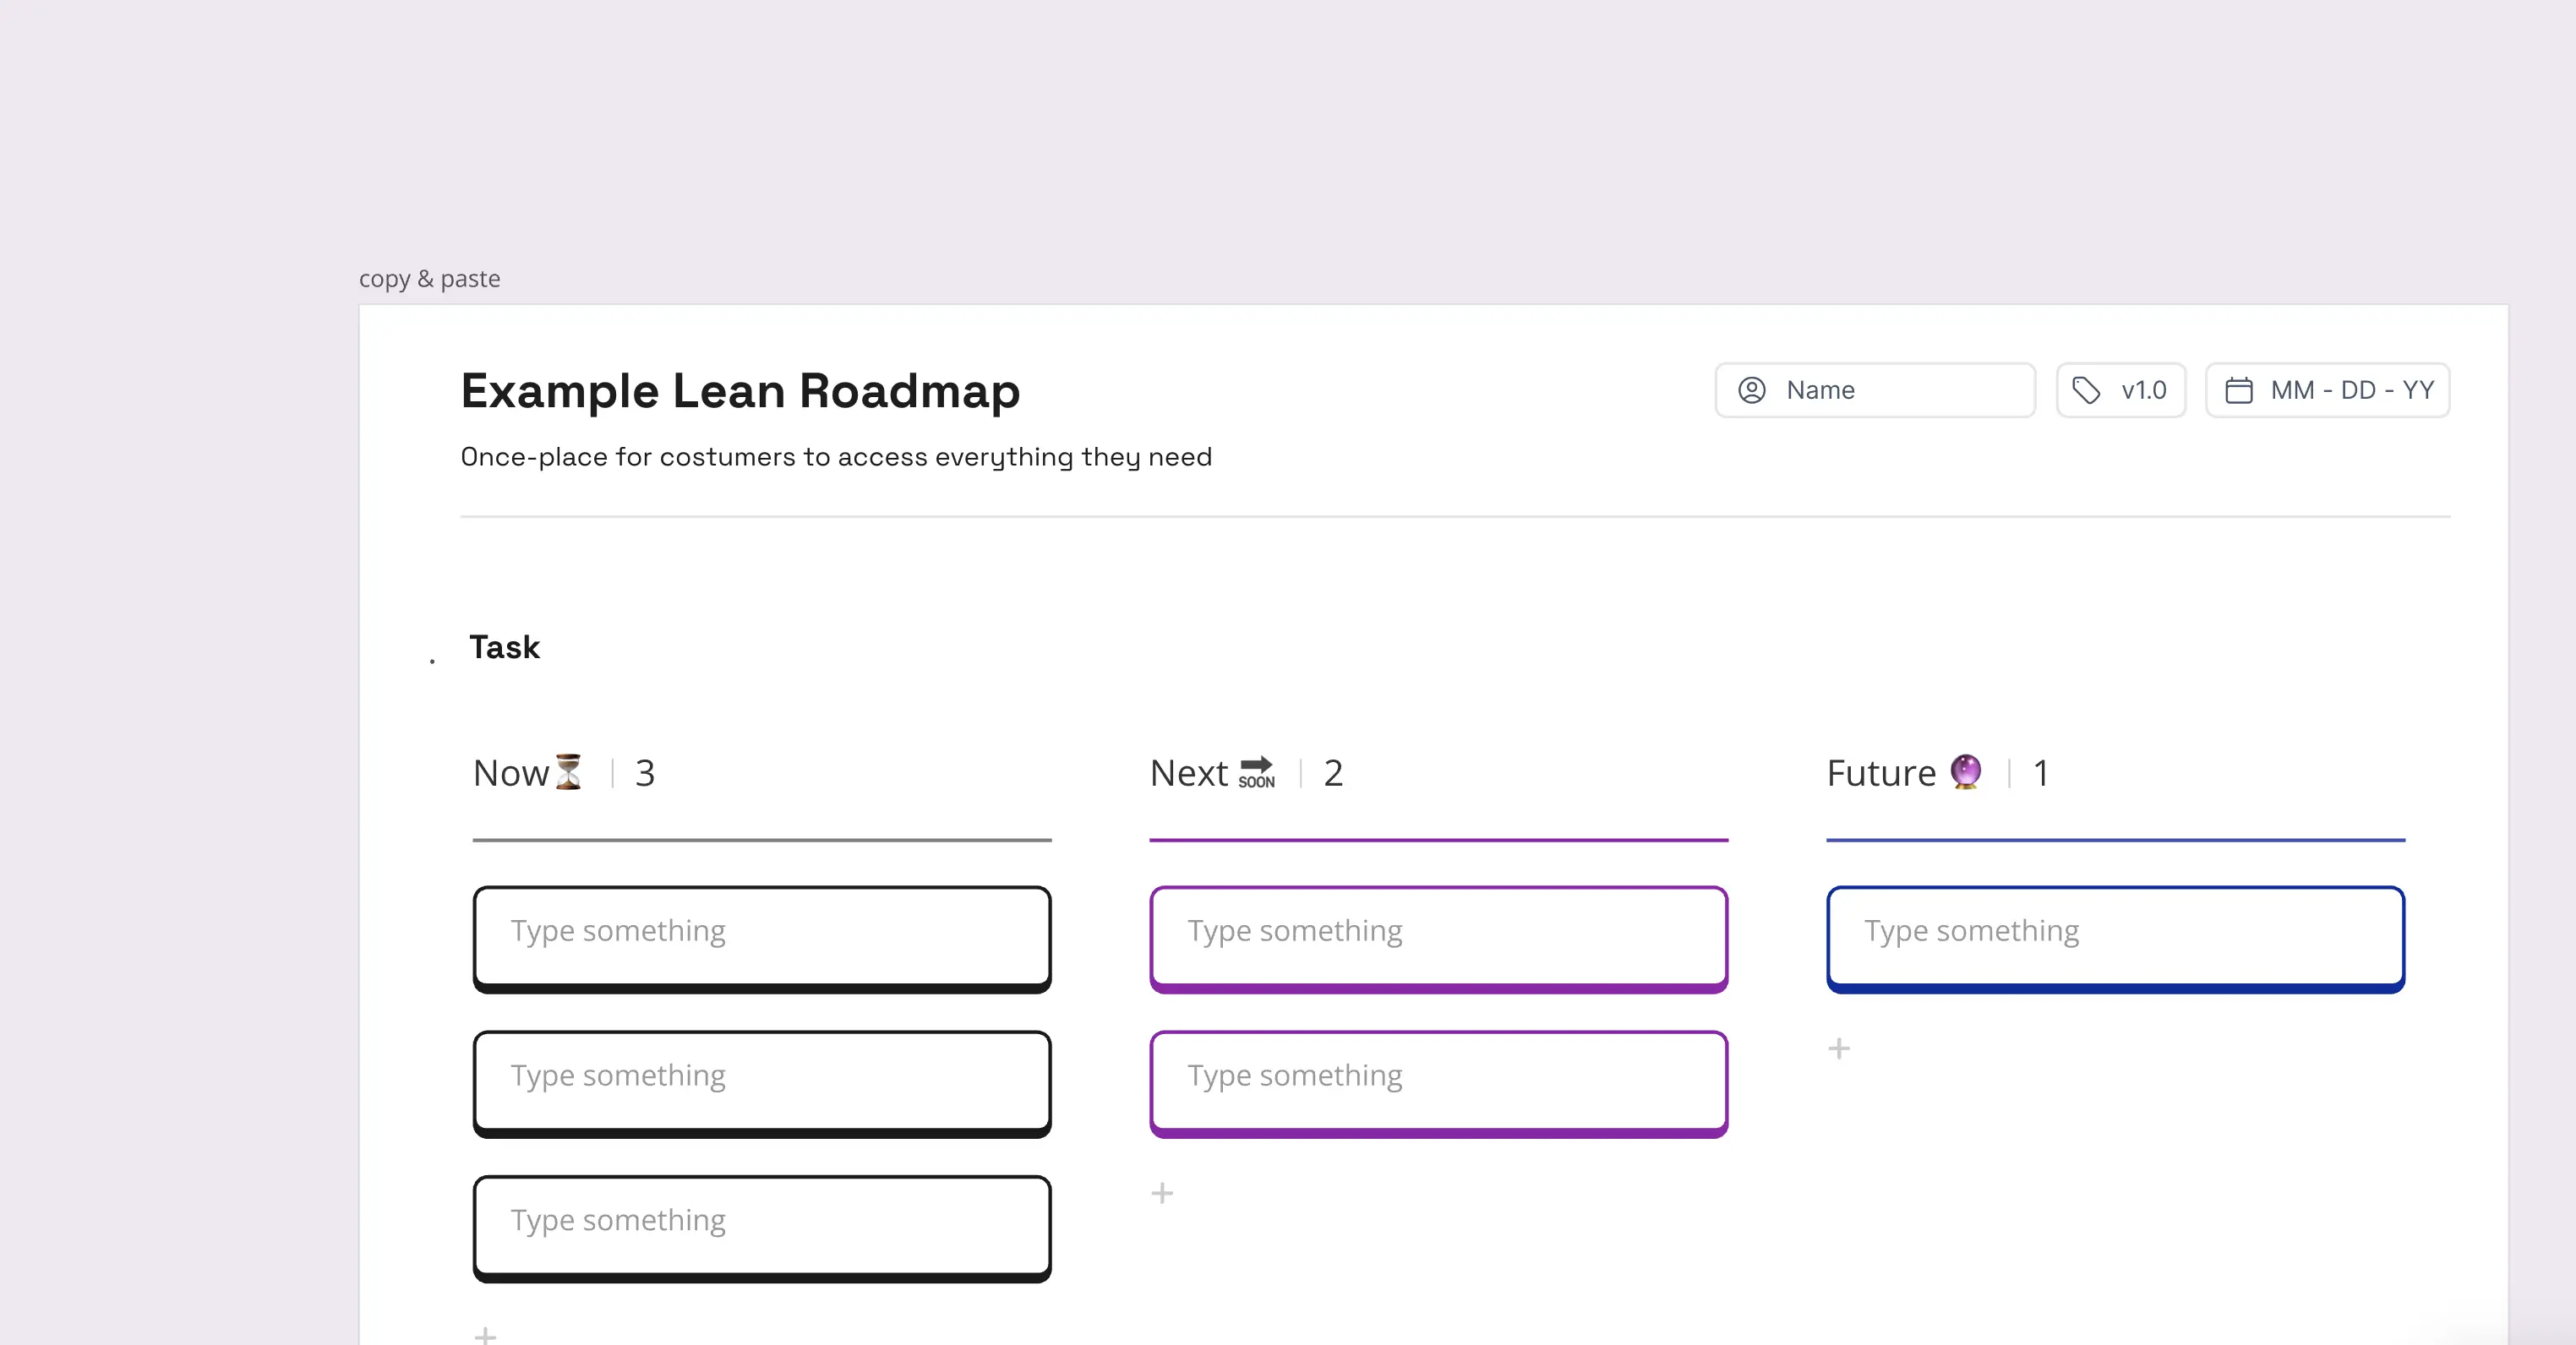Select the blue card in Future column
The height and width of the screenshot is (1345, 2576).
pyautogui.click(x=2115, y=937)
